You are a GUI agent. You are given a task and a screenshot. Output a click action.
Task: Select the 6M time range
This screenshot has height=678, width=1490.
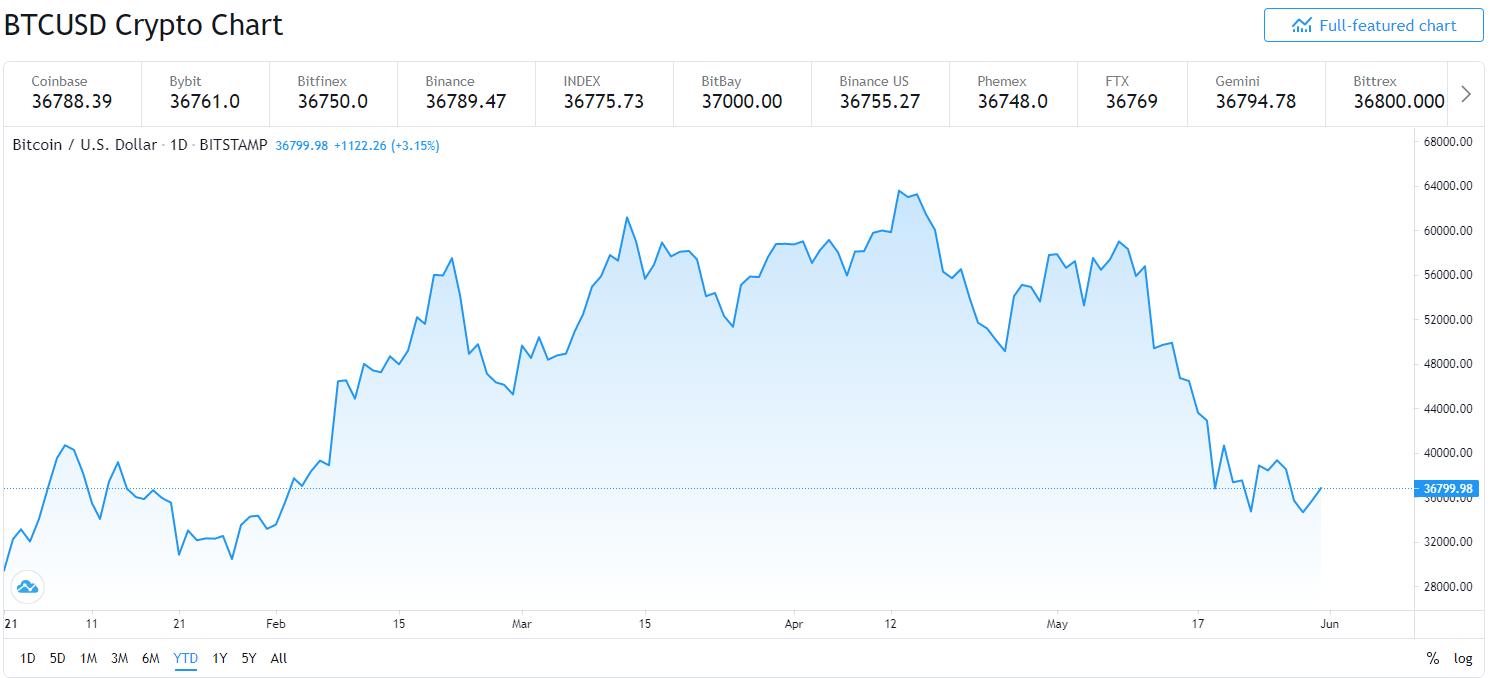click(x=150, y=658)
